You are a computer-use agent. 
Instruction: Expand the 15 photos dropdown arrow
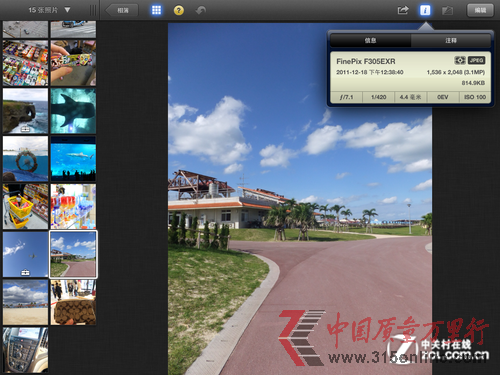(67, 10)
